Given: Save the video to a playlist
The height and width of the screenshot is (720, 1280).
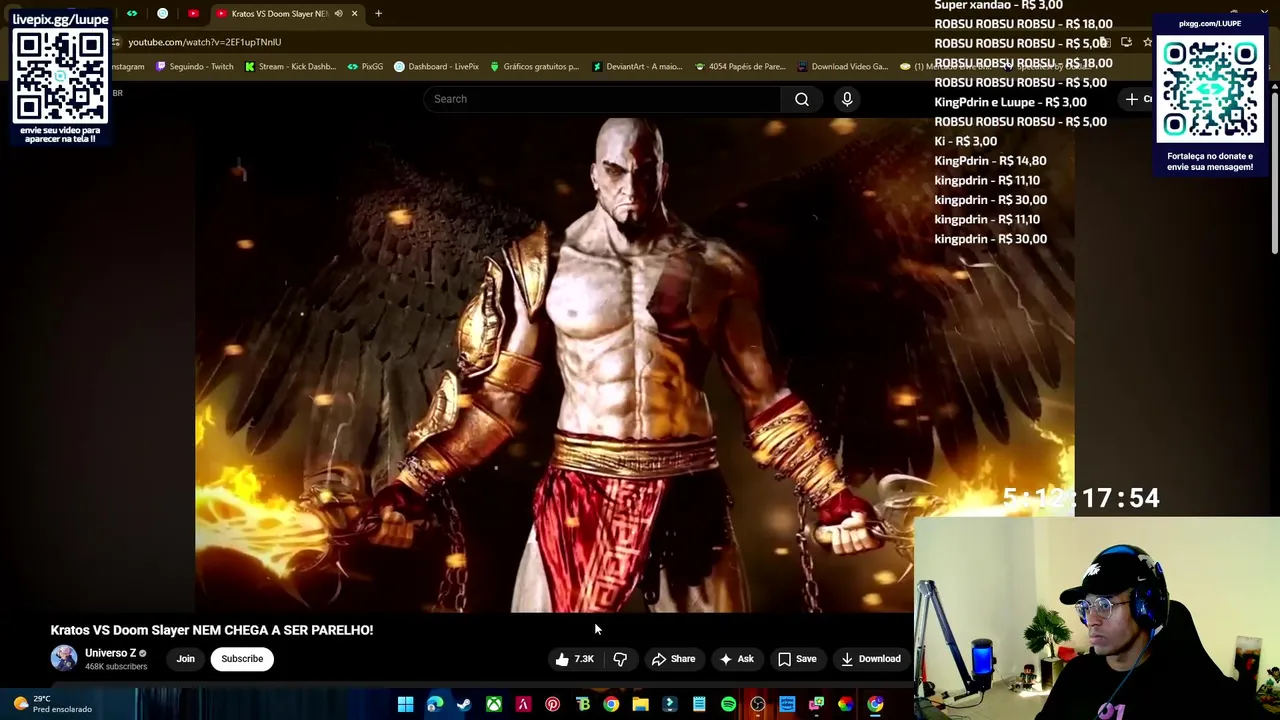Looking at the screenshot, I should point(797,659).
